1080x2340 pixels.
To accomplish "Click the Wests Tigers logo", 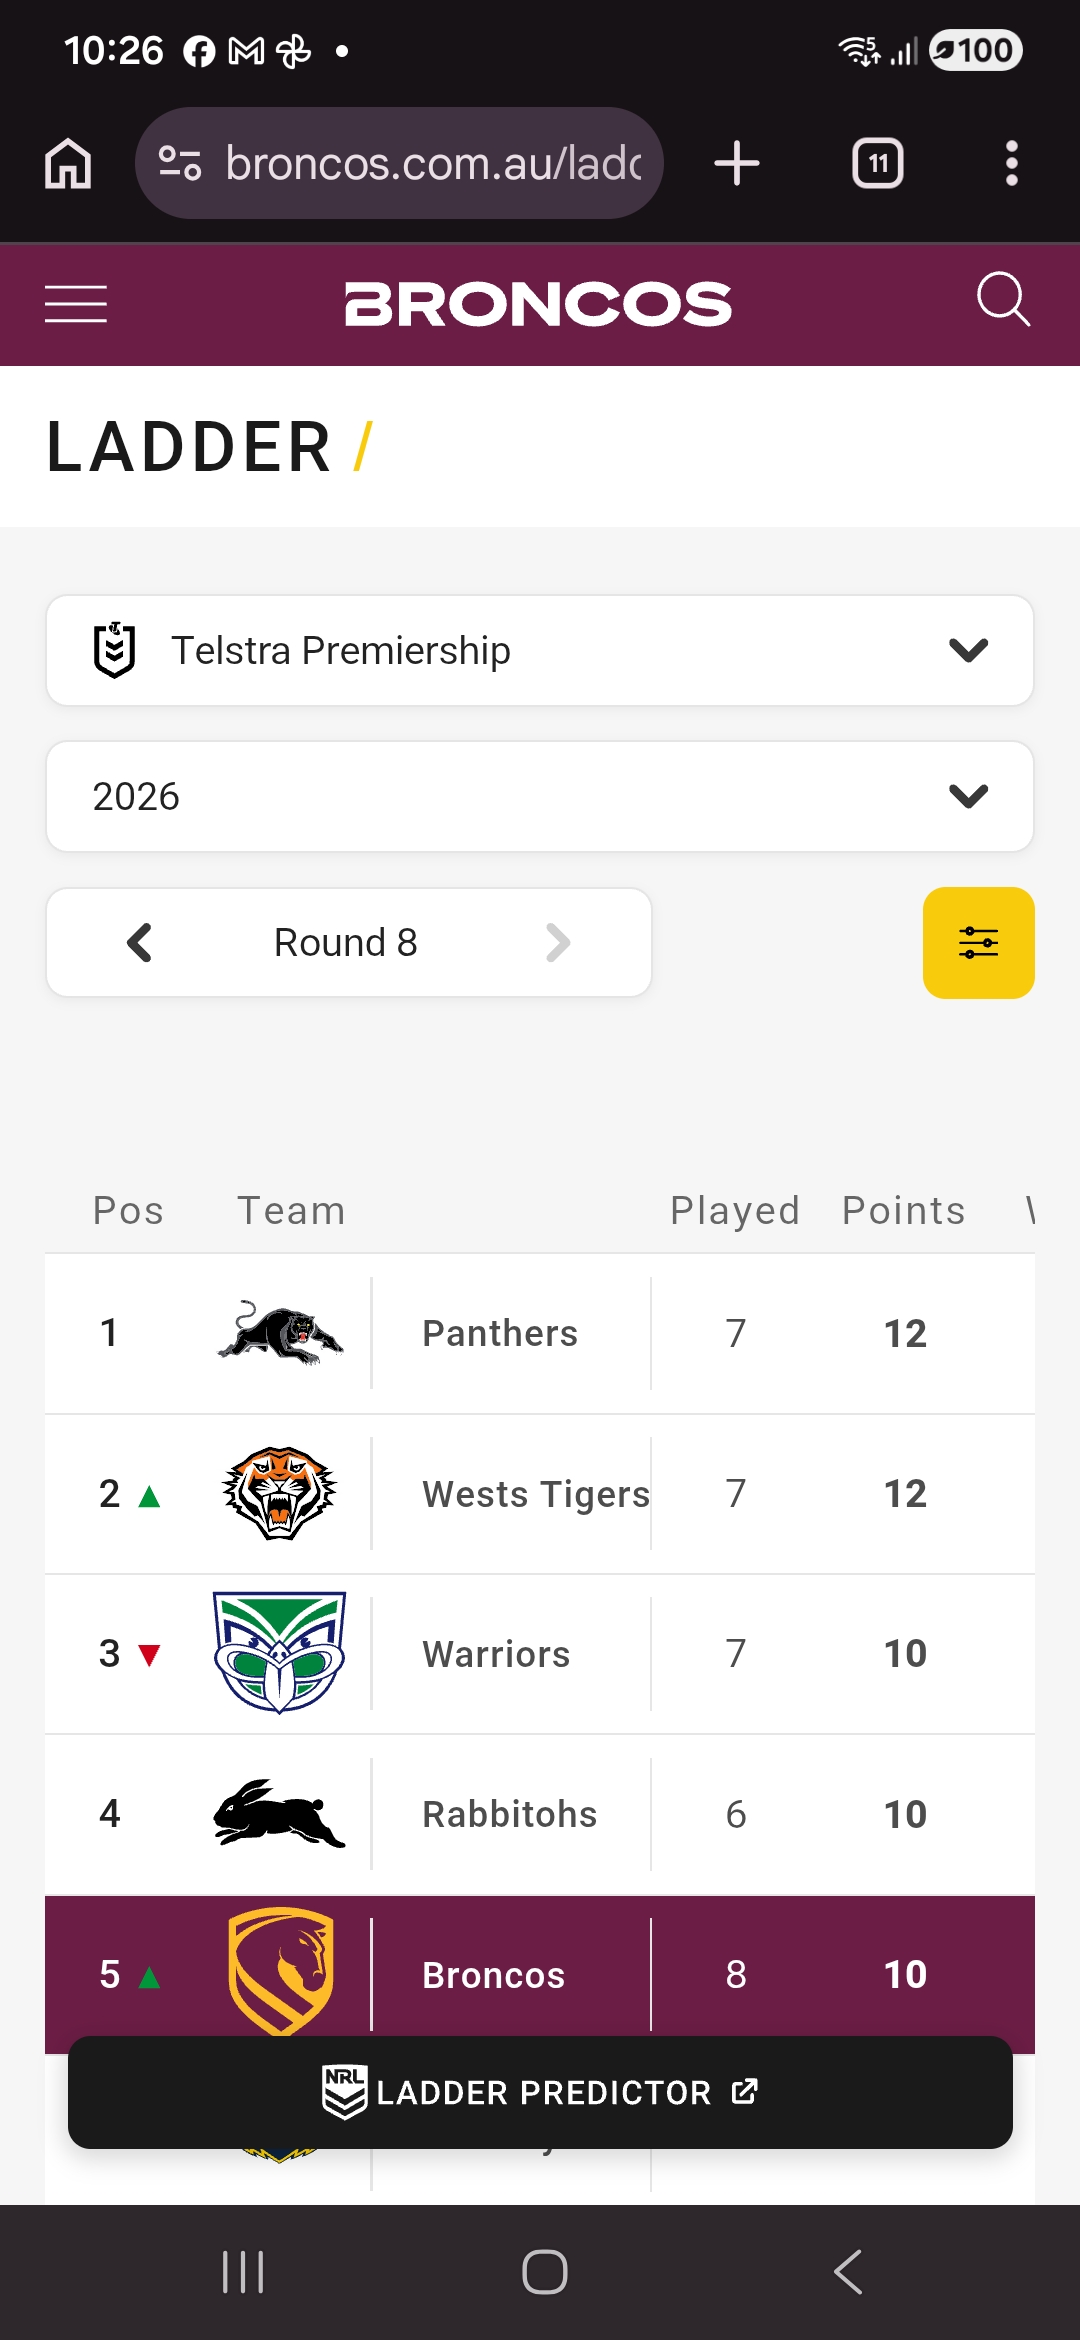I will click(x=280, y=1493).
